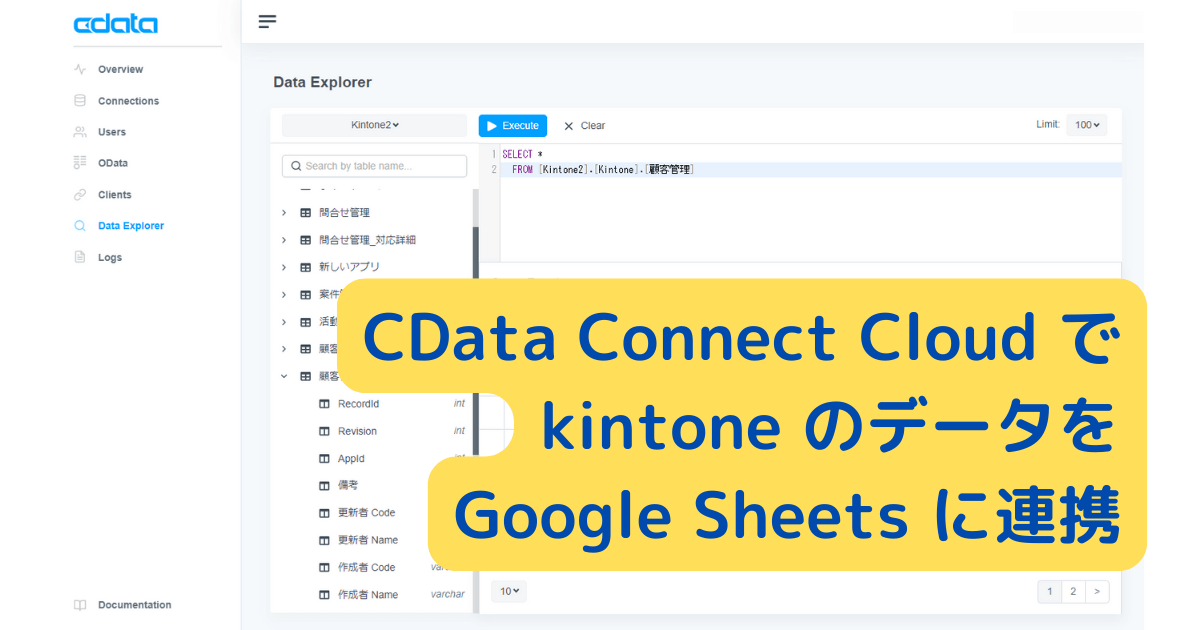This screenshot has height=630, width=1200.
Task: Open the Limit 100 dropdown
Action: click(1087, 125)
